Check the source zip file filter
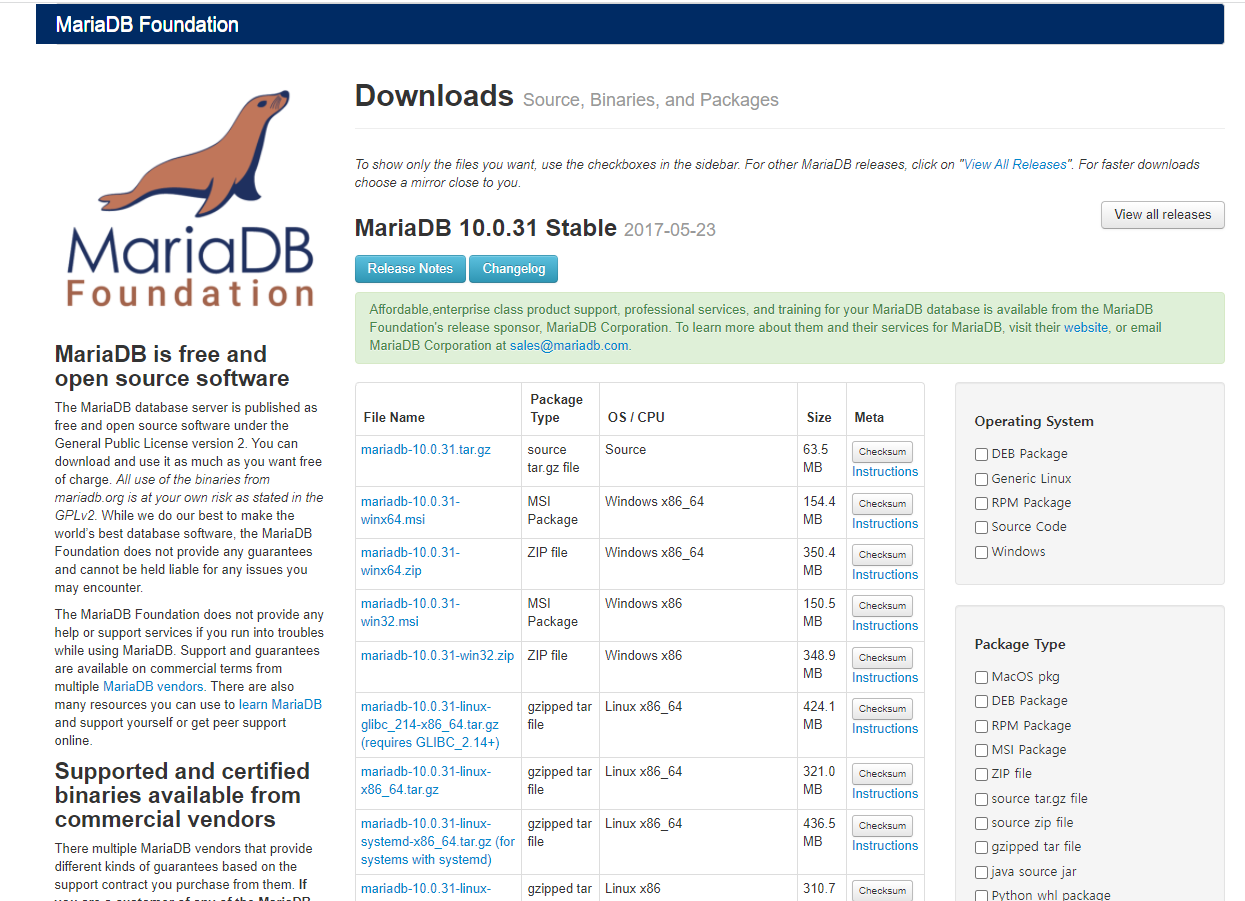1245x901 pixels. tap(981, 823)
